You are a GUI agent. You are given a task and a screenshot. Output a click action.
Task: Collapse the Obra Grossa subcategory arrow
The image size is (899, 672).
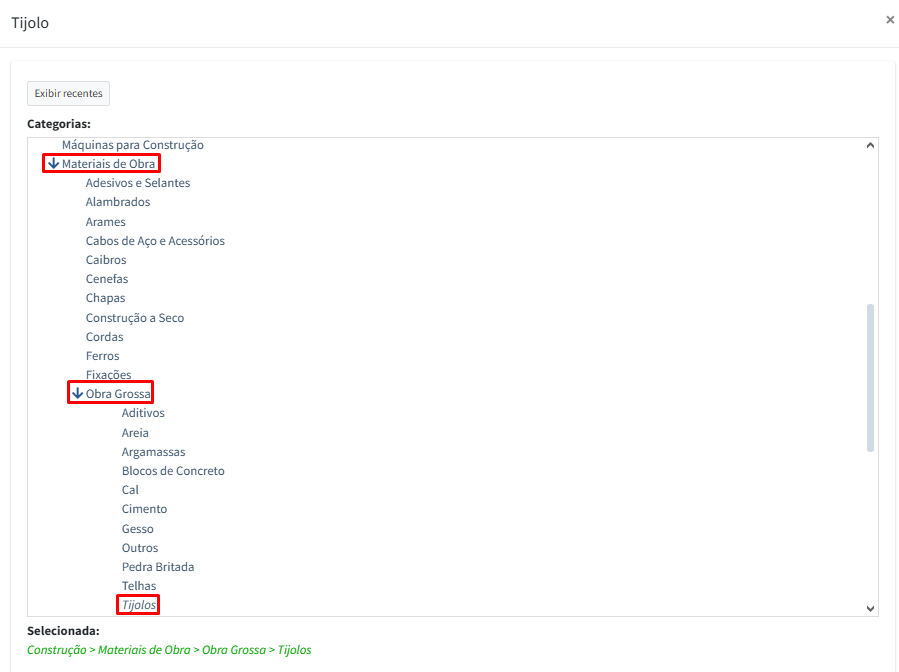point(78,394)
